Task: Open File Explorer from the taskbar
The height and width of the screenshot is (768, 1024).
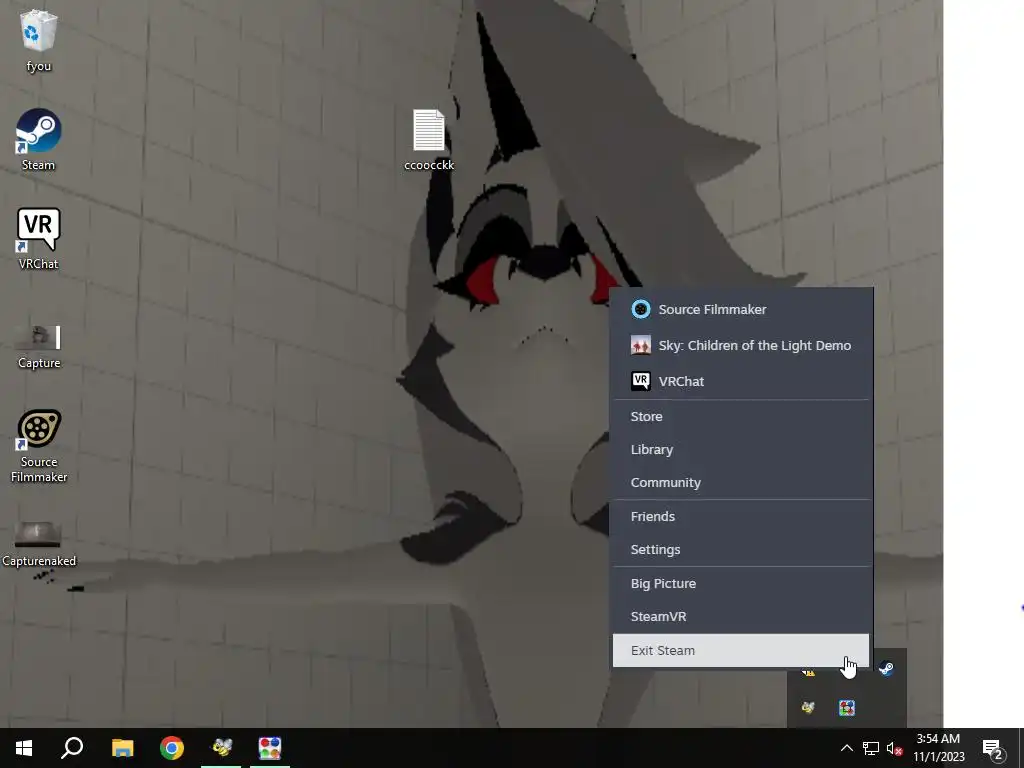Action: pyautogui.click(x=122, y=748)
